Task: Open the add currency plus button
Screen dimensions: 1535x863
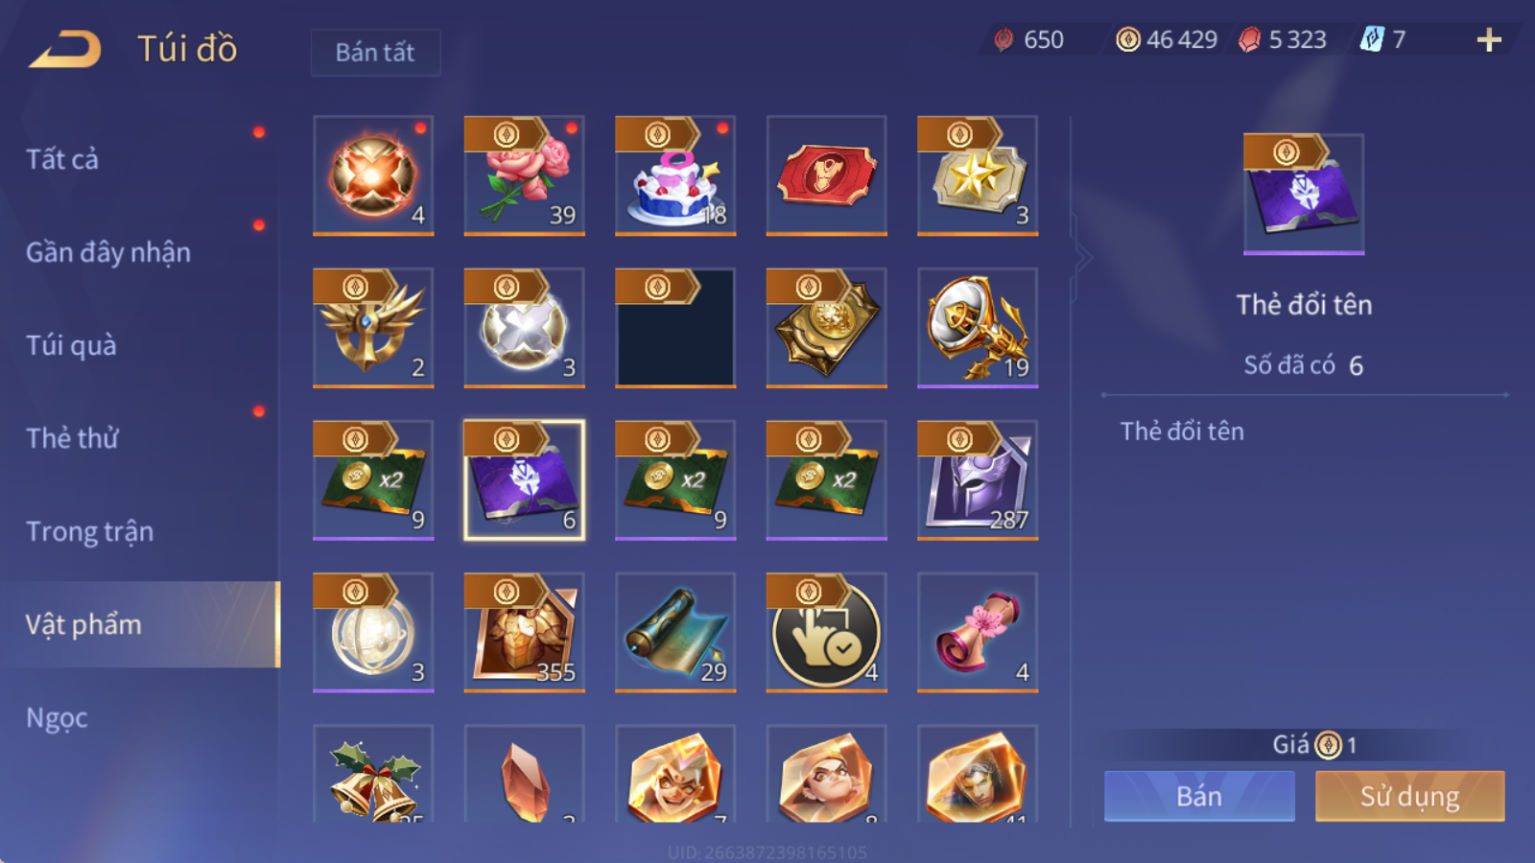Action: [1489, 40]
